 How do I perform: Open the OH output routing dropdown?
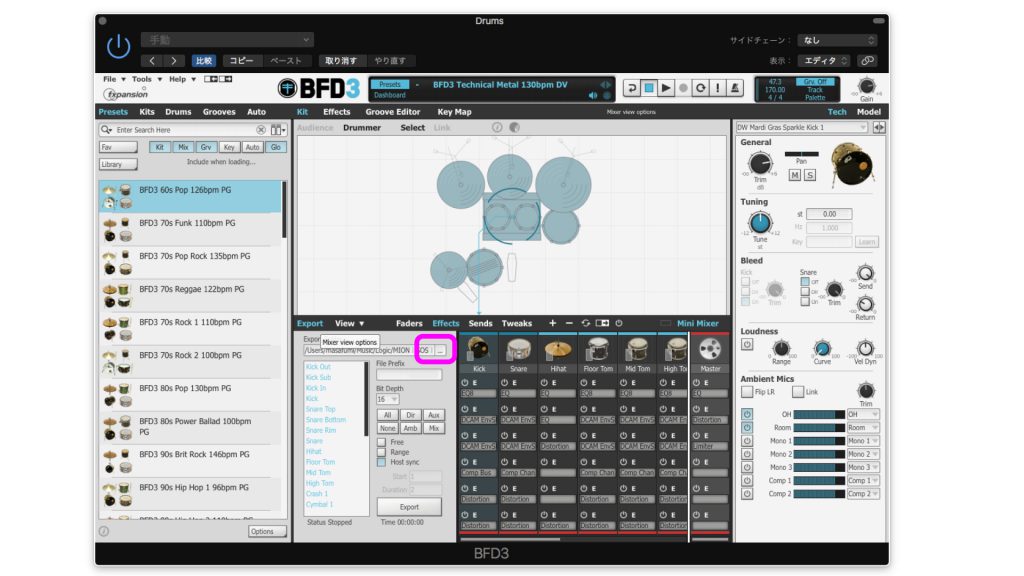[863, 414]
